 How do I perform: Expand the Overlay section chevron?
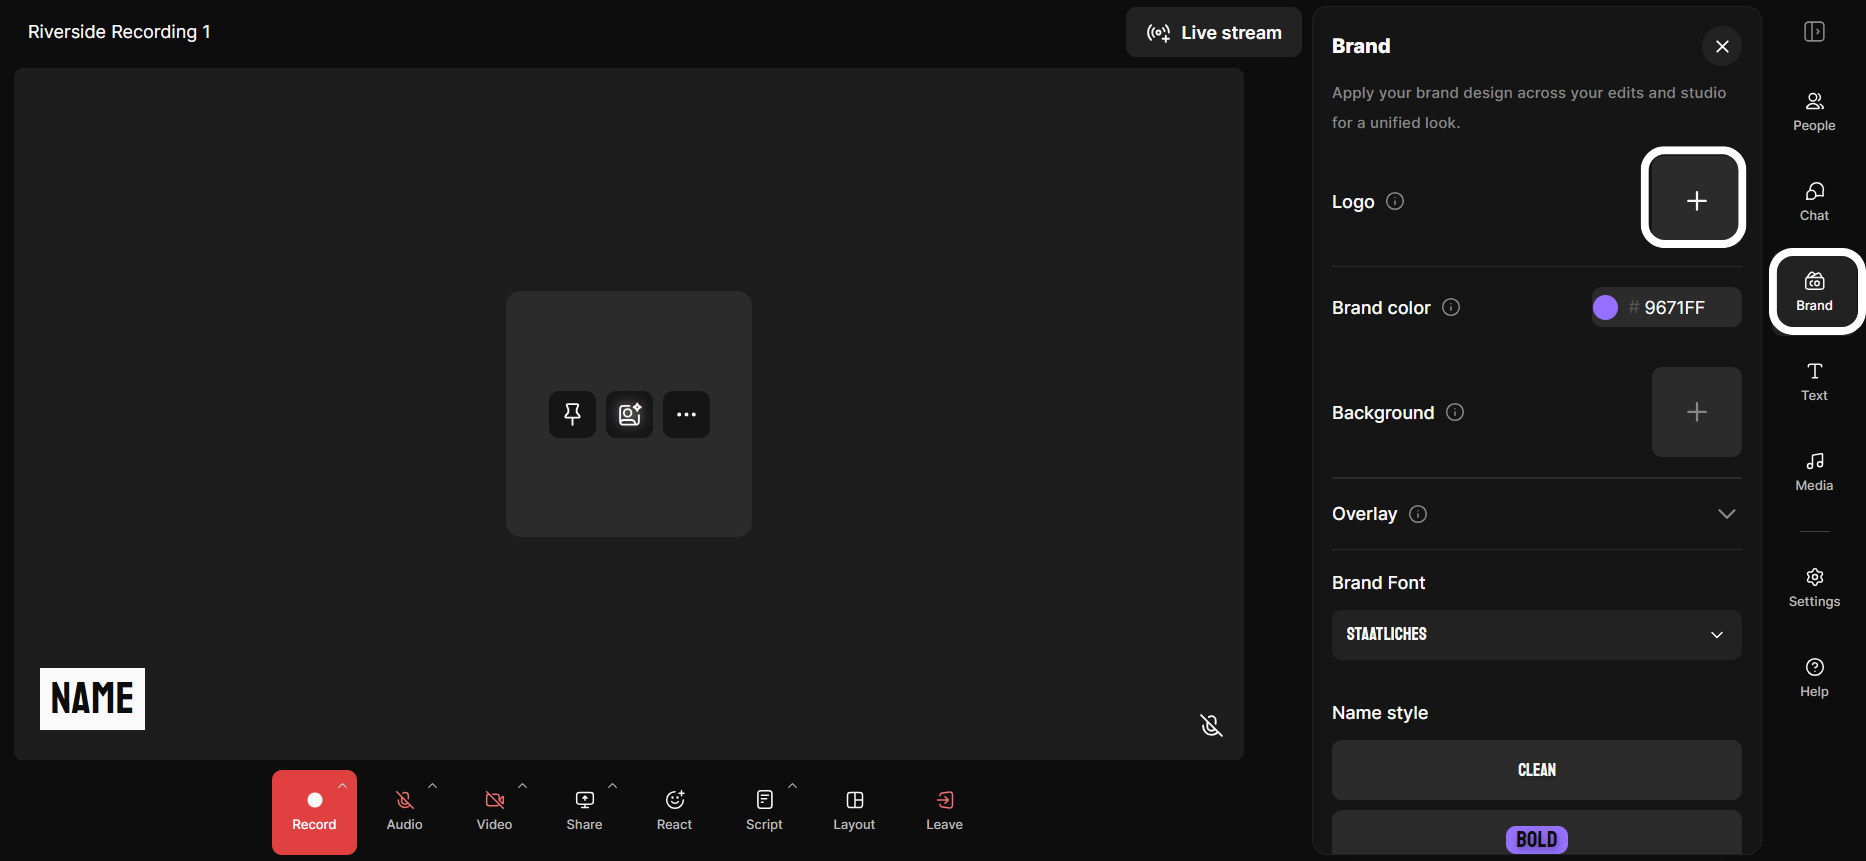(x=1726, y=514)
